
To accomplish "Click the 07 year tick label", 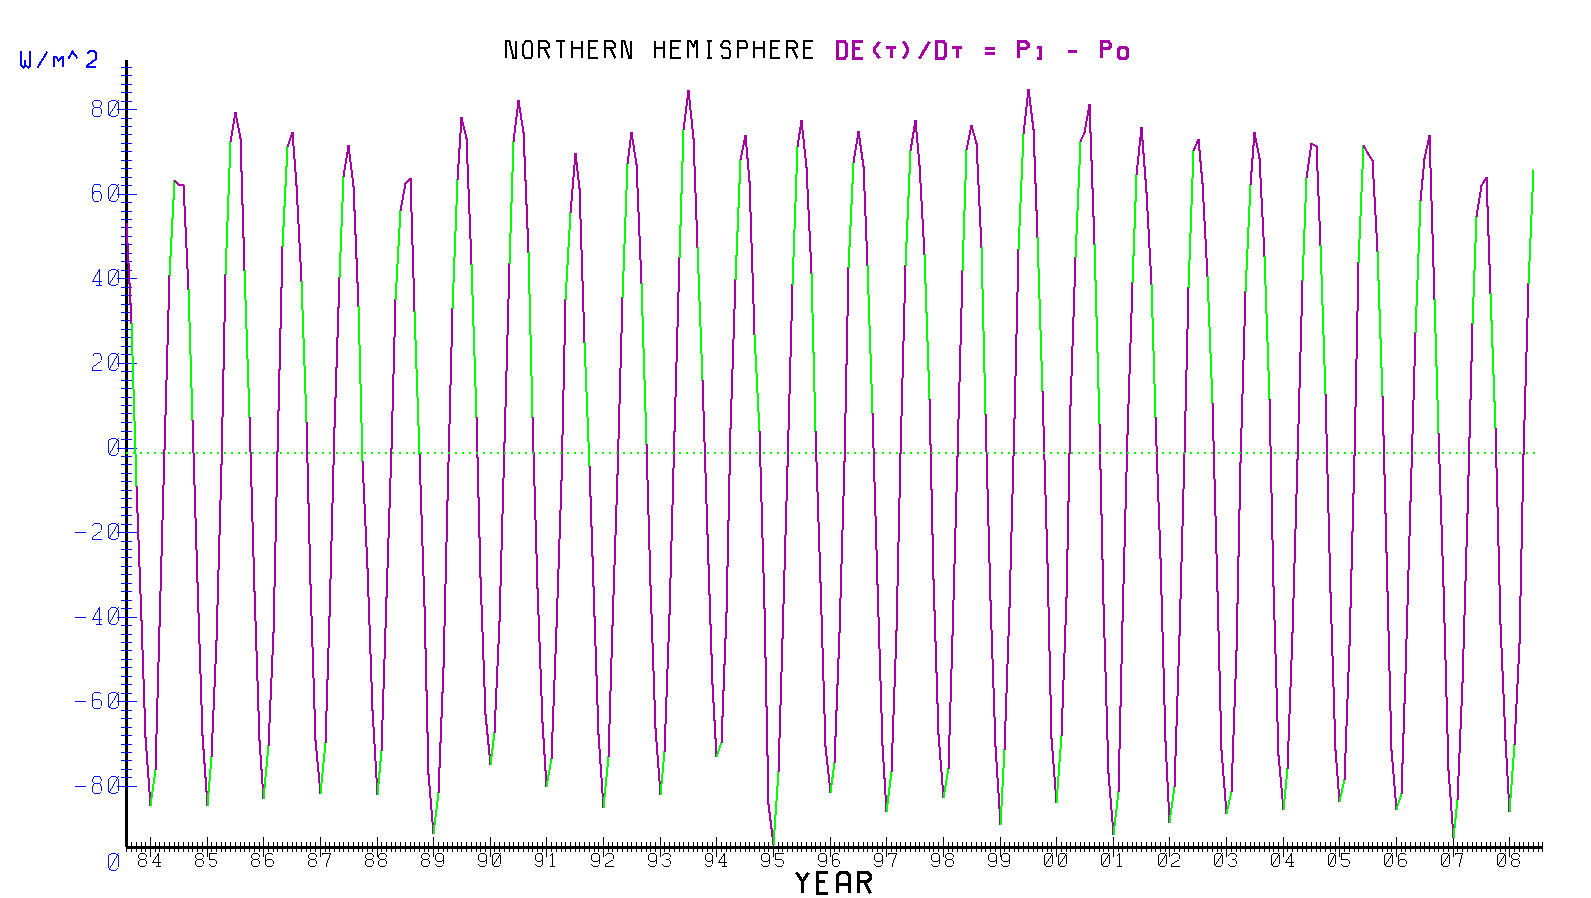I will (1452, 860).
